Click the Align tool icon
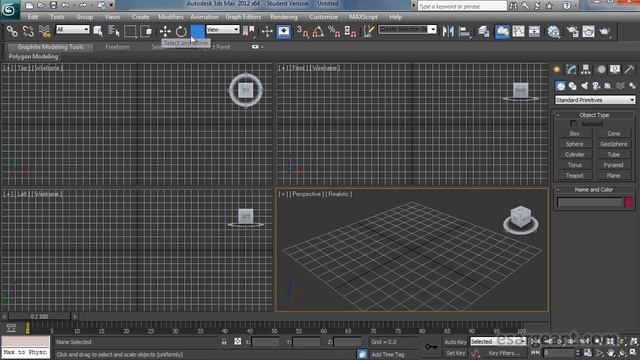 pyautogui.click(x=464, y=31)
